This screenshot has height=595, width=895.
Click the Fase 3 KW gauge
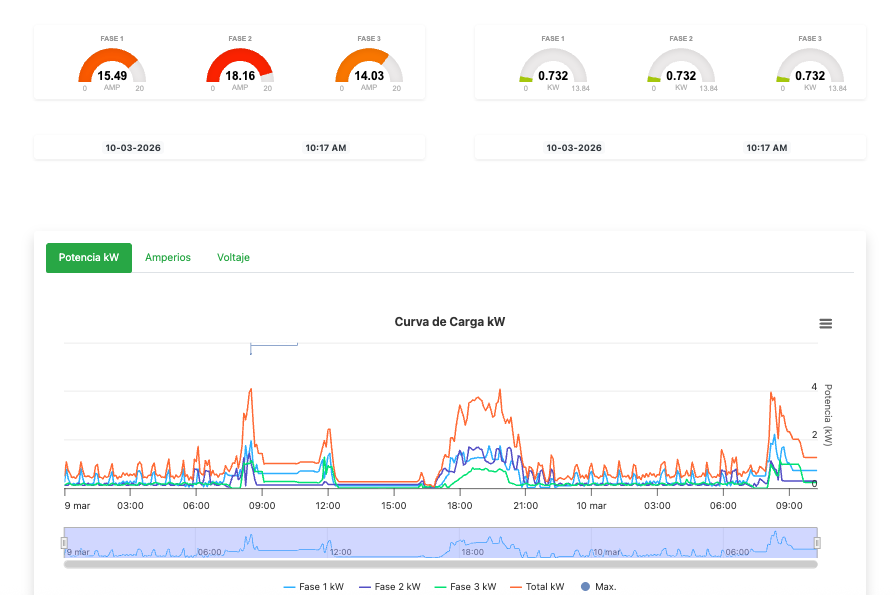[810, 69]
